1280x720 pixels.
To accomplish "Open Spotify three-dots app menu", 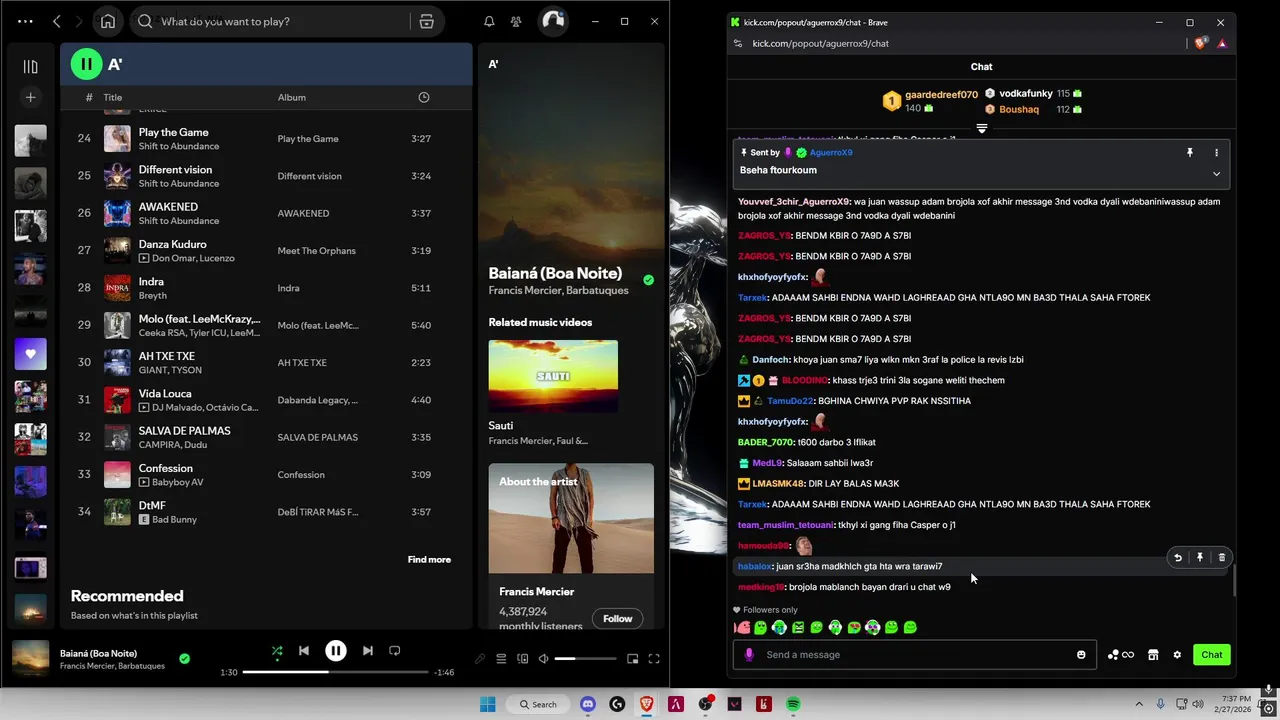I will (25, 21).
